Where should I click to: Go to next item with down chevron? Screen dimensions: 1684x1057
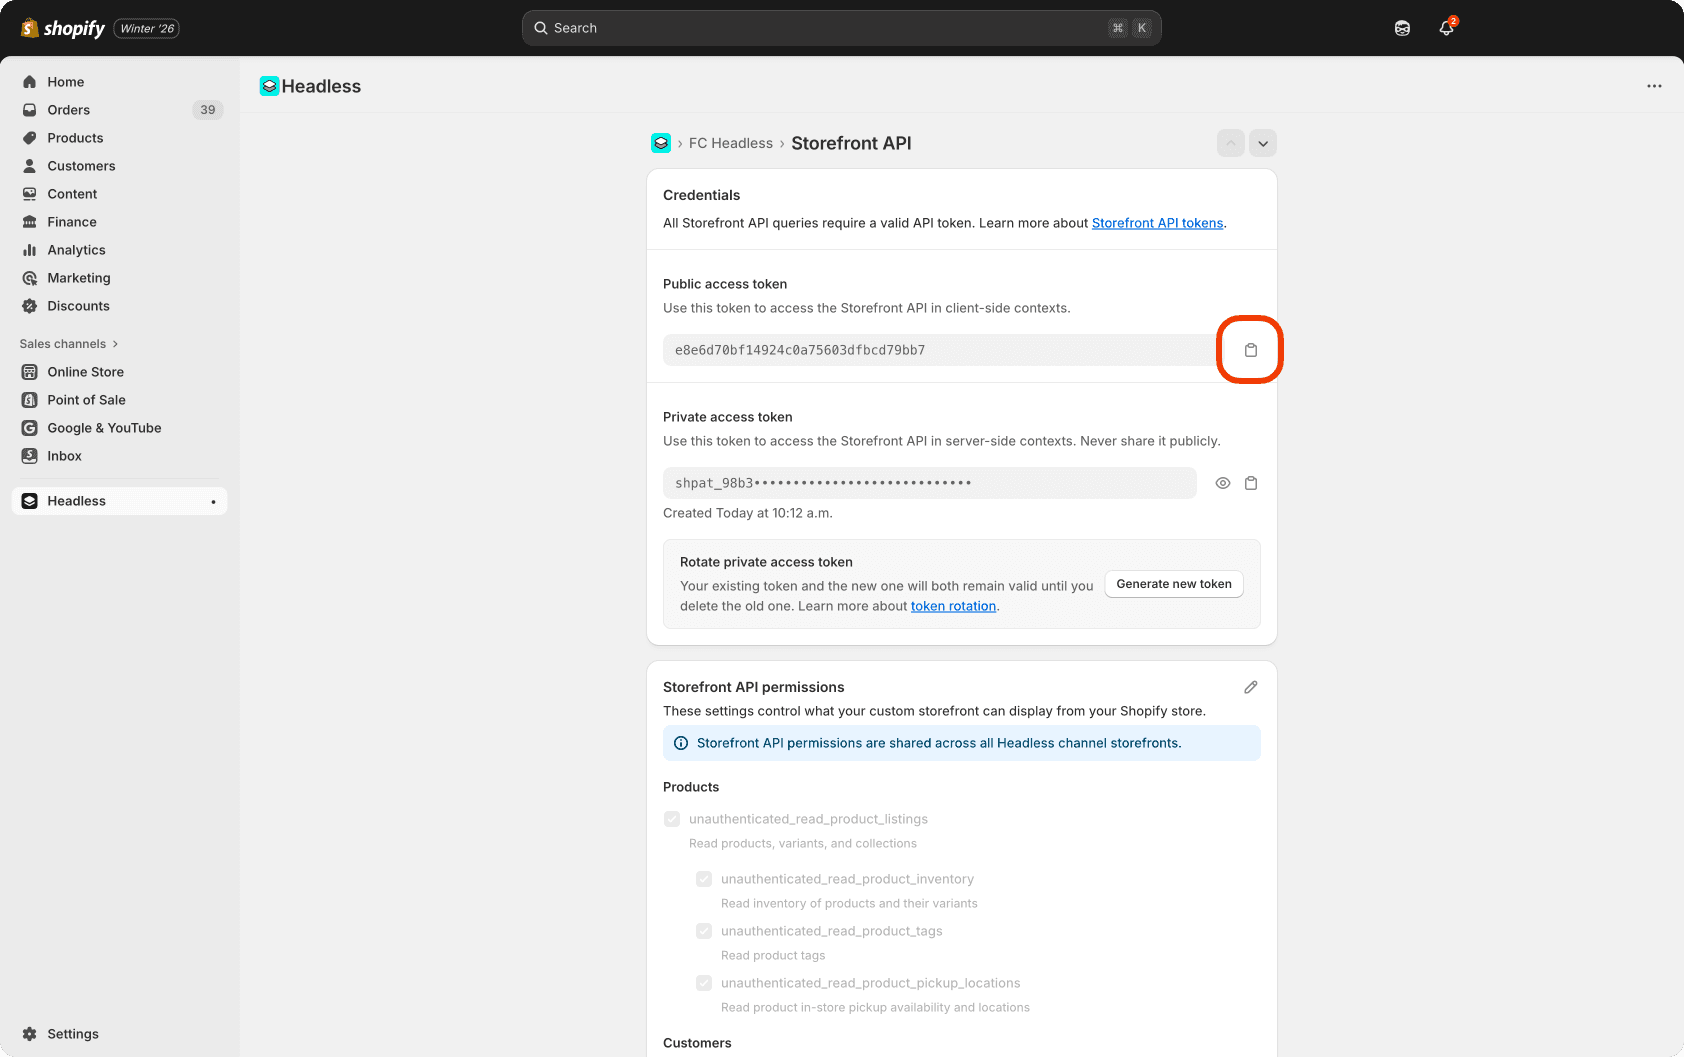click(1263, 143)
